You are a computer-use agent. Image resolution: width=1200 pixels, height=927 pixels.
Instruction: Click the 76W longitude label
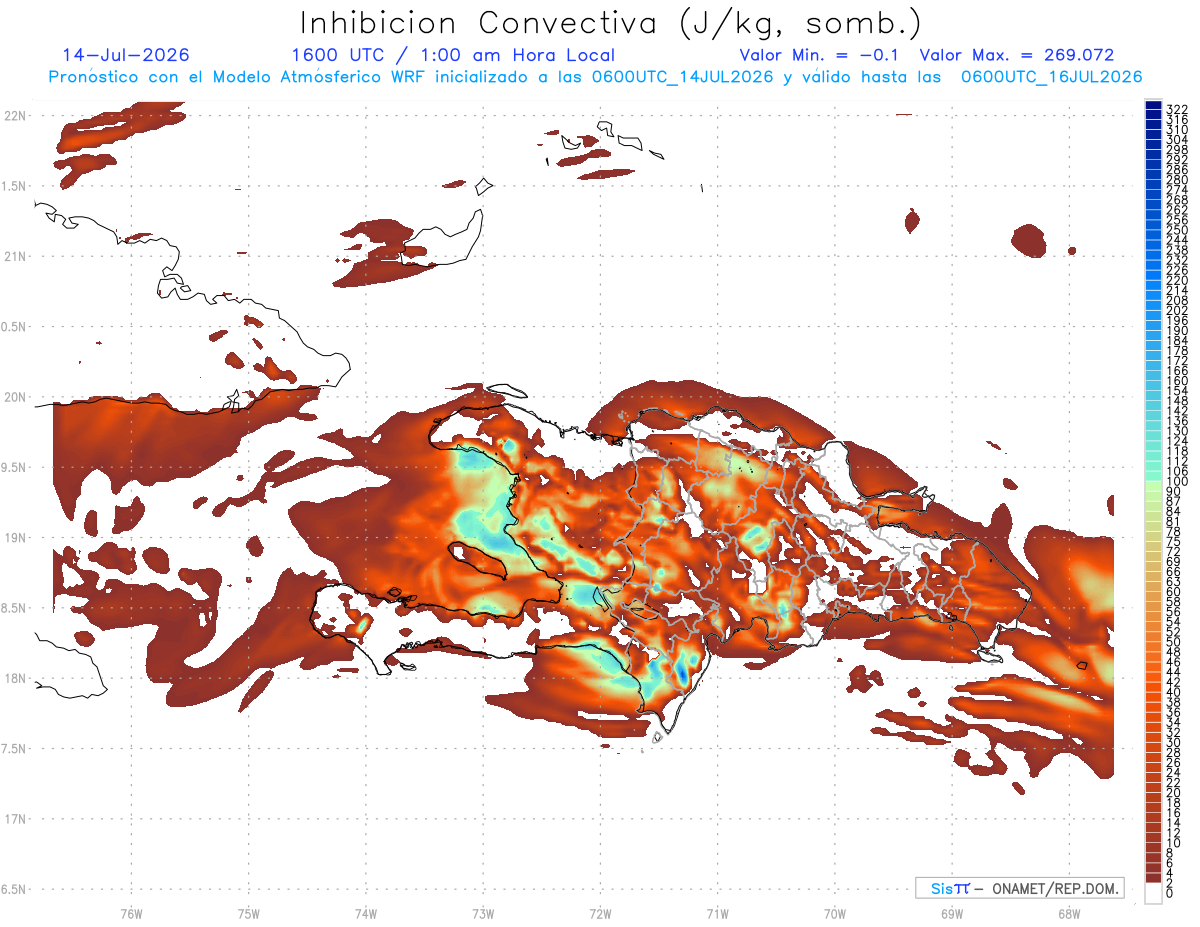131,913
